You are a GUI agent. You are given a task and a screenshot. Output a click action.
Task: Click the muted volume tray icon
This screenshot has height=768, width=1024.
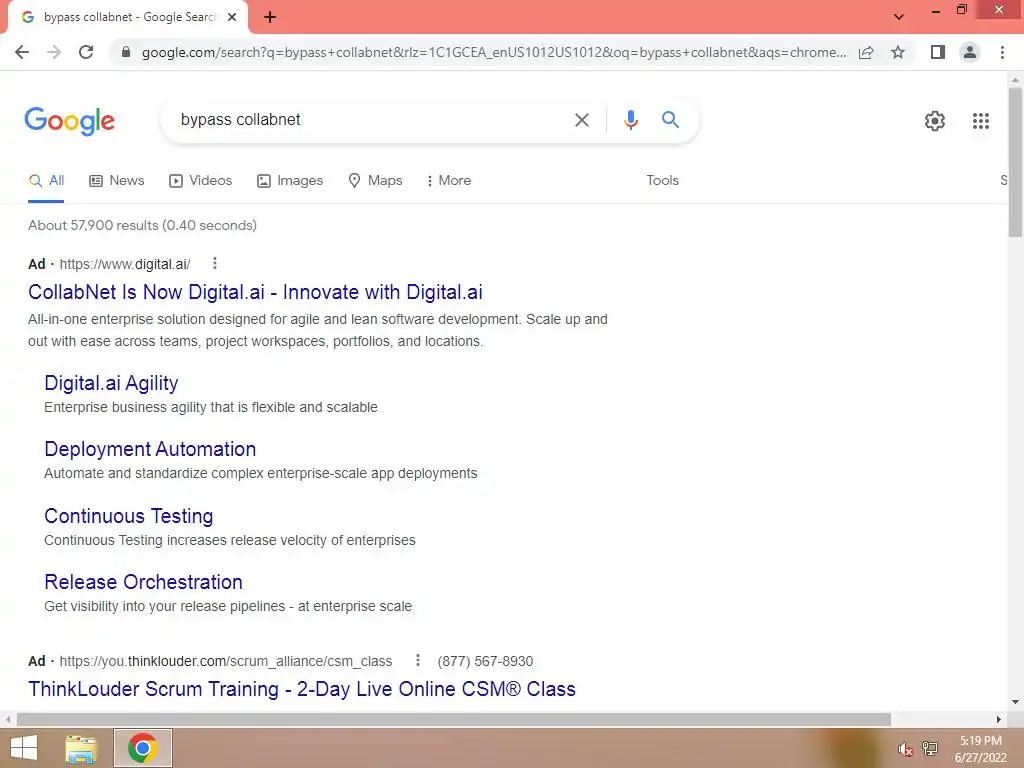click(905, 749)
